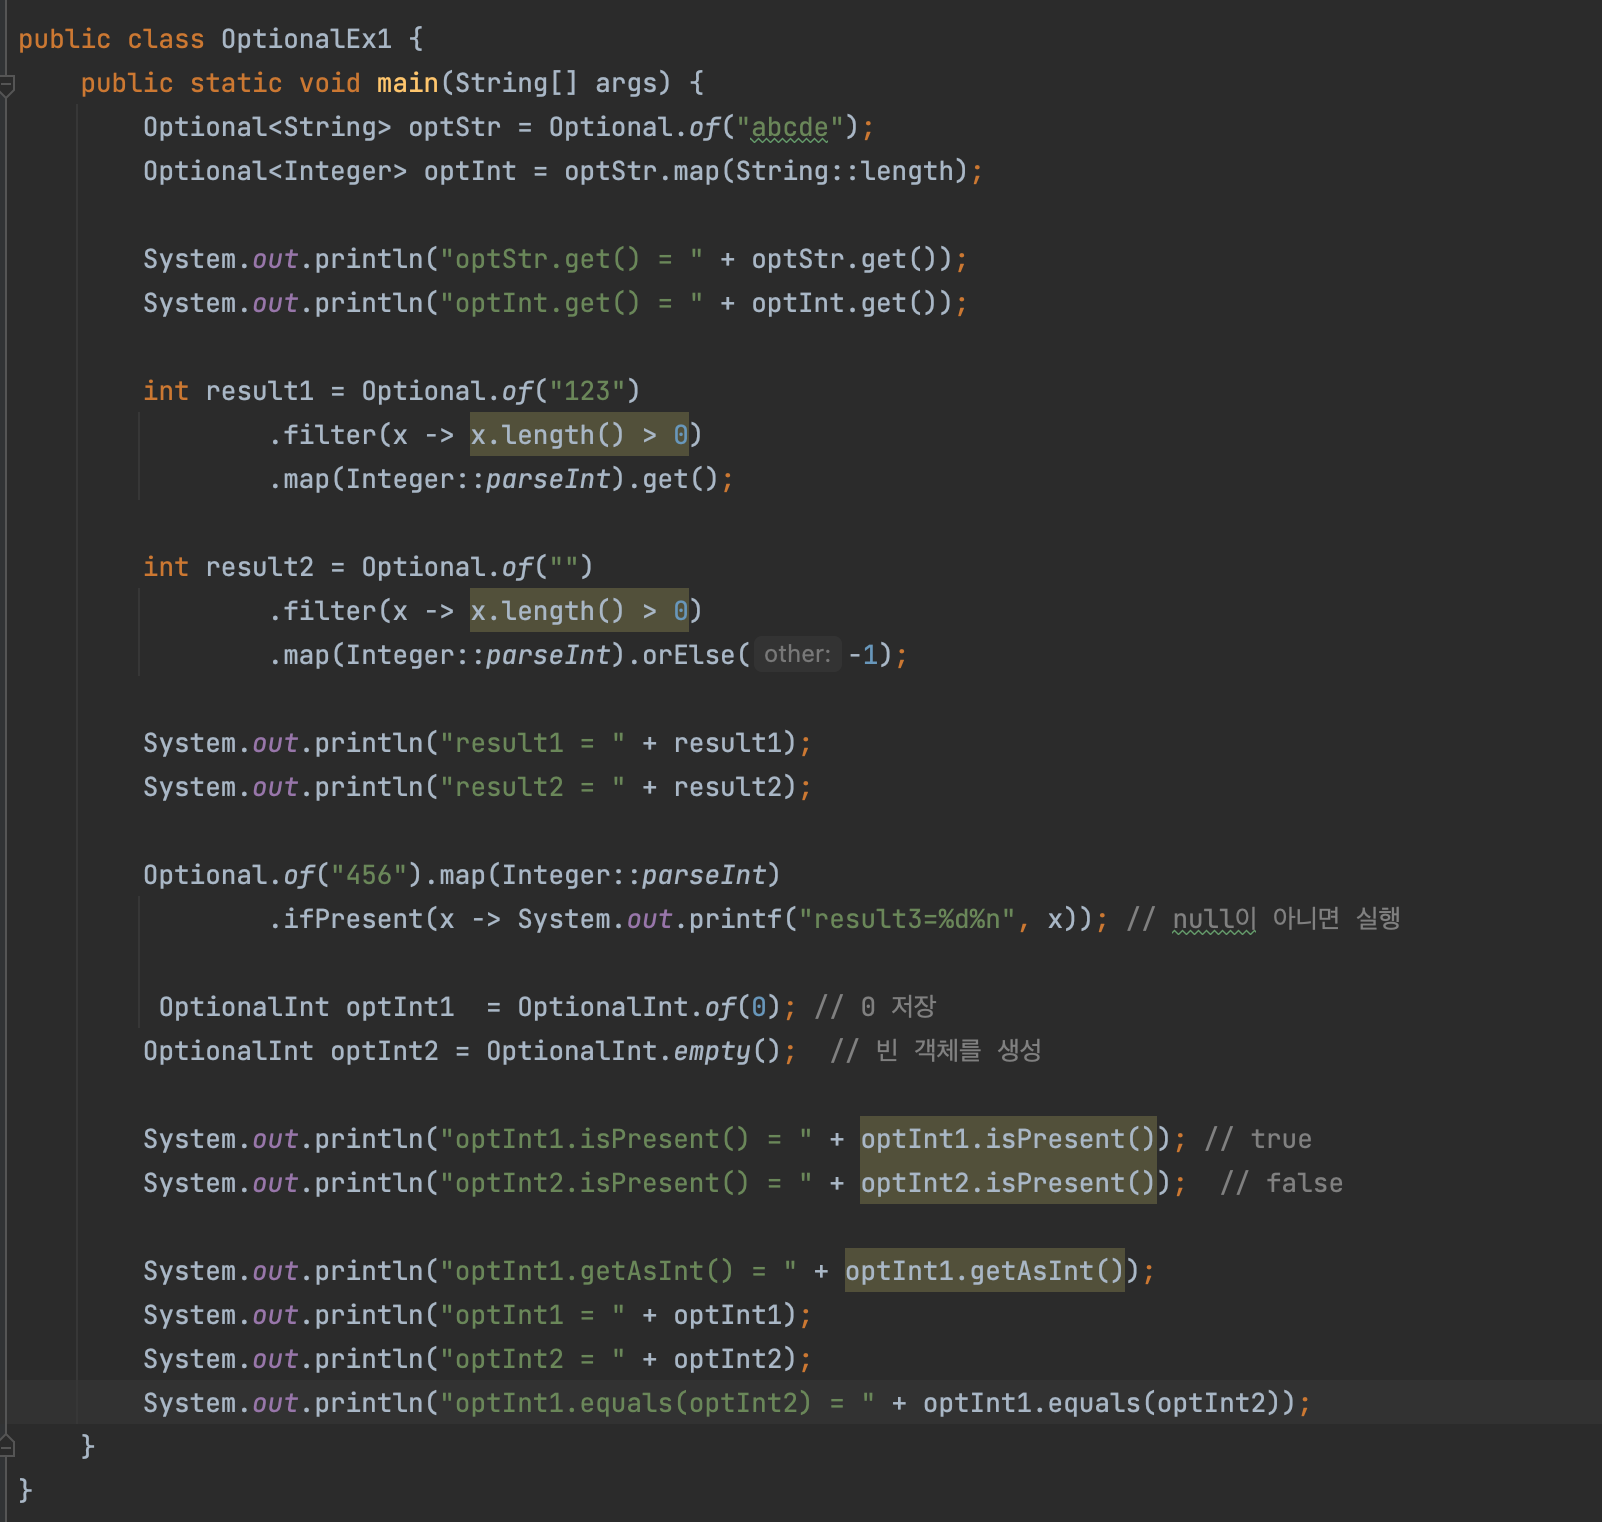Click variable name result2 in its int declaration

point(259,567)
